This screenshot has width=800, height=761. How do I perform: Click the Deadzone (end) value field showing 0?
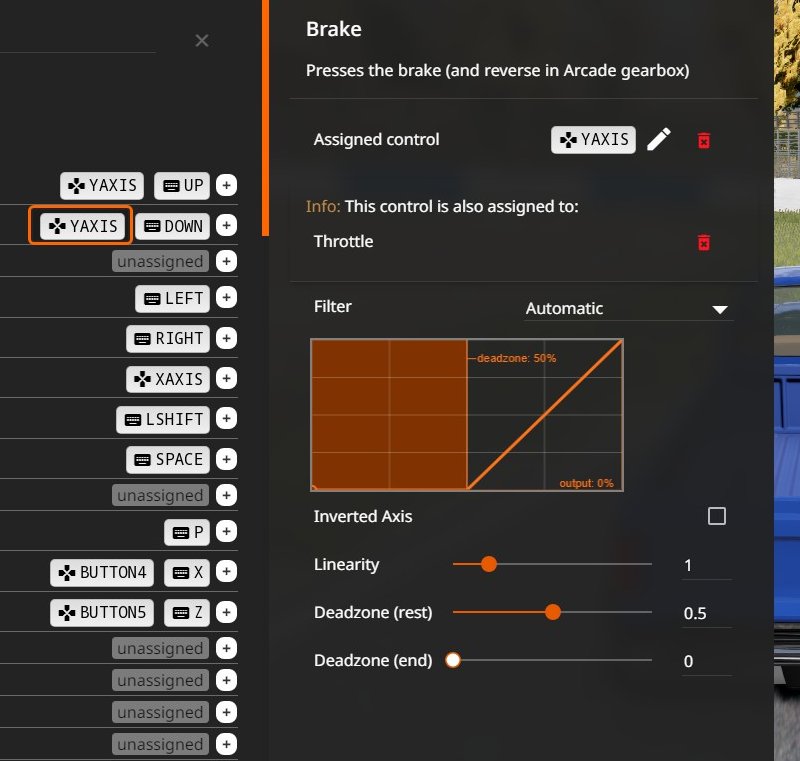[x=707, y=661]
